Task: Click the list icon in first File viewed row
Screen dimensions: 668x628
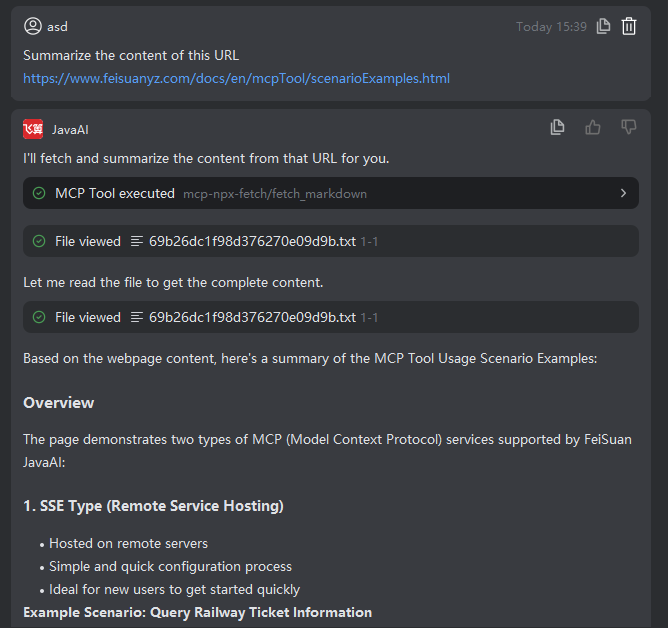Action: click(x=138, y=241)
